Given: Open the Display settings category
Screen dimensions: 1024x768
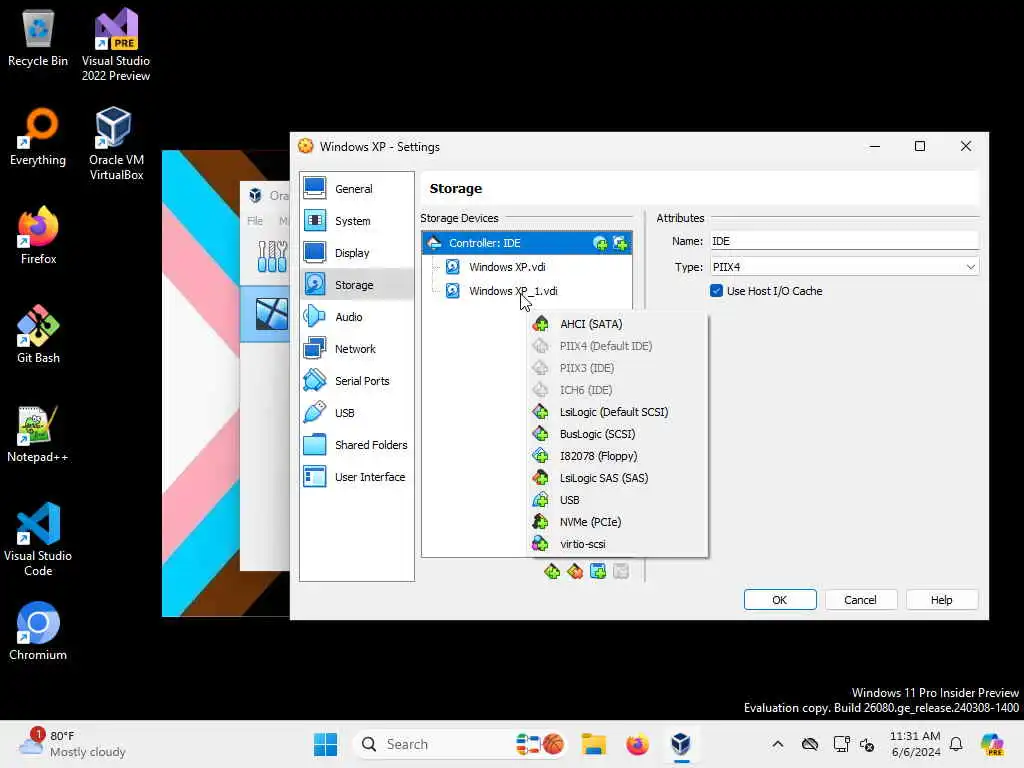Looking at the screenshot, I should 357,253.
